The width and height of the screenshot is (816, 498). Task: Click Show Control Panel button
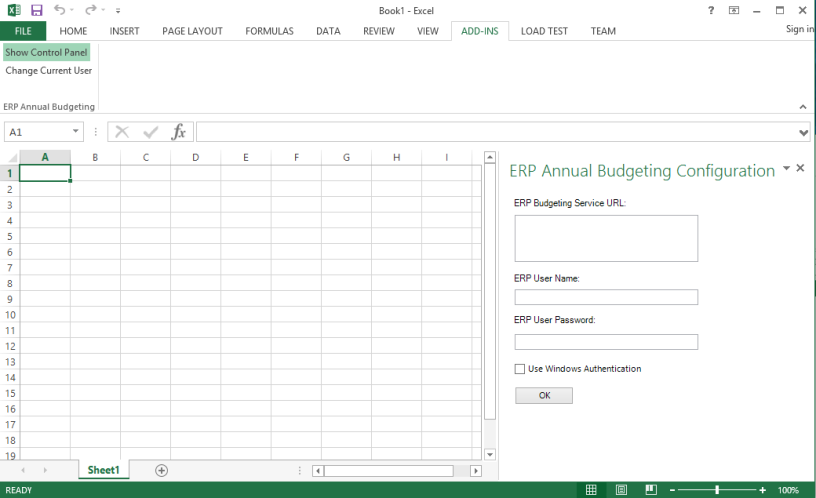coord(46,52)
